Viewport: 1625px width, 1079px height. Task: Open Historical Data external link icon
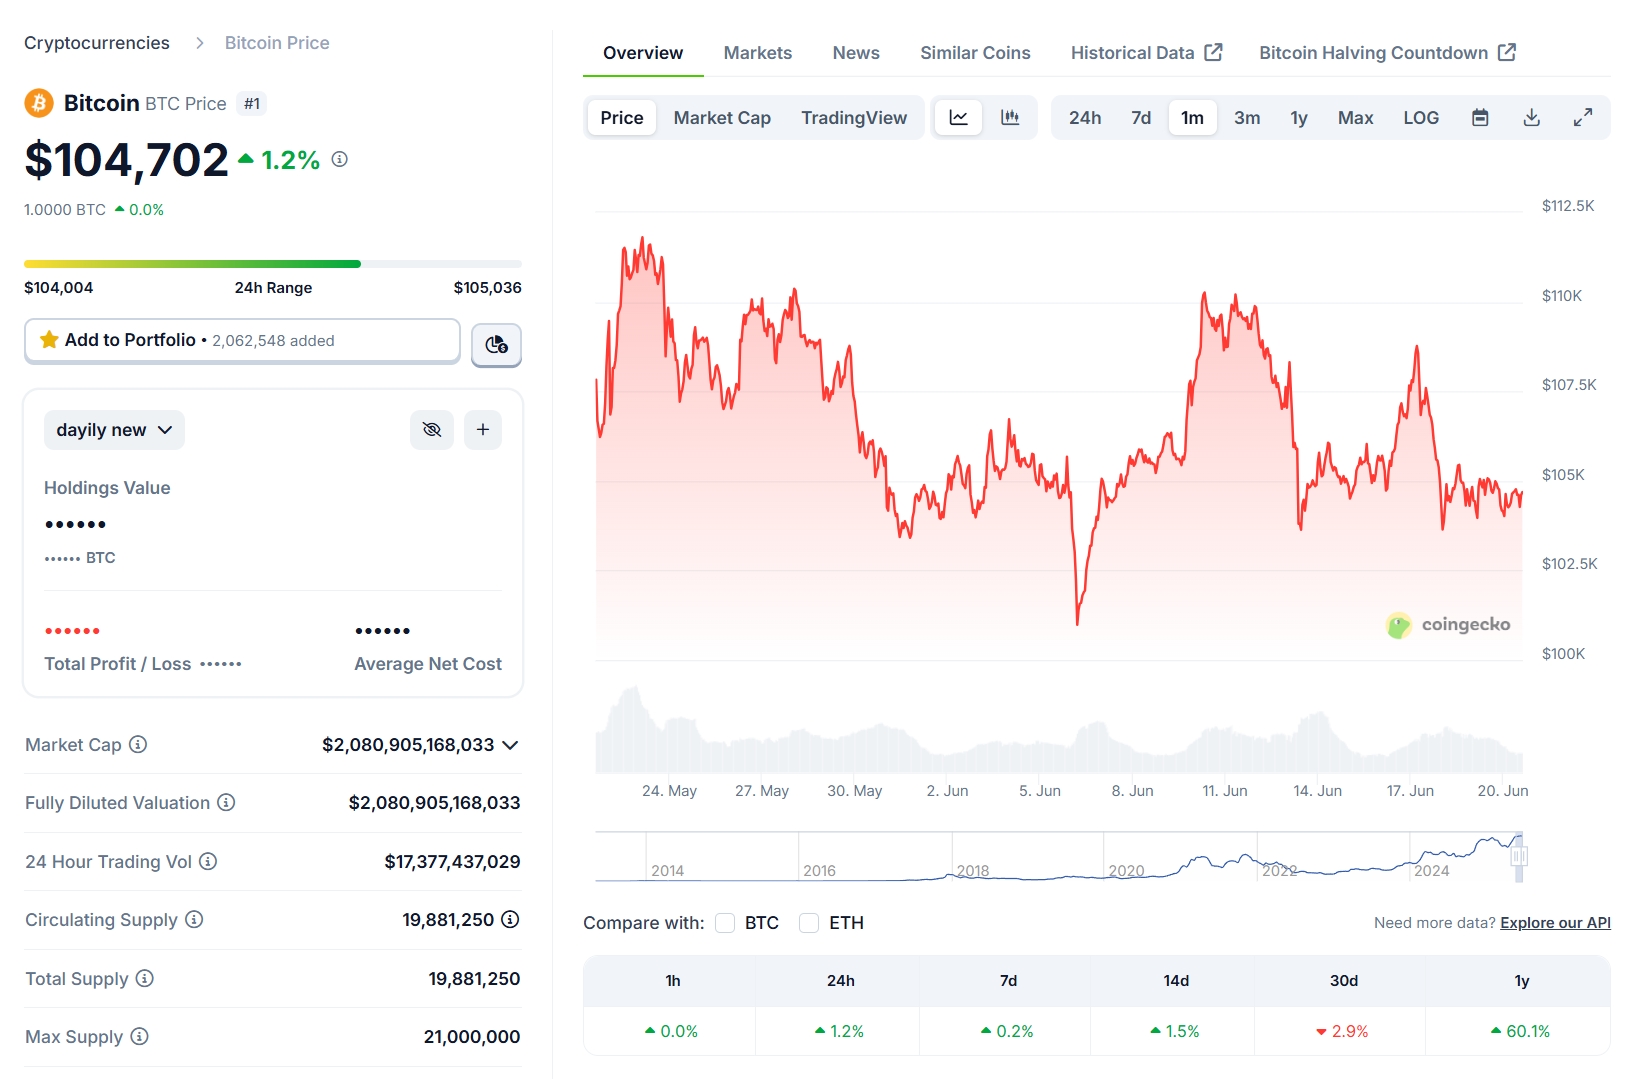[1214, 52]
